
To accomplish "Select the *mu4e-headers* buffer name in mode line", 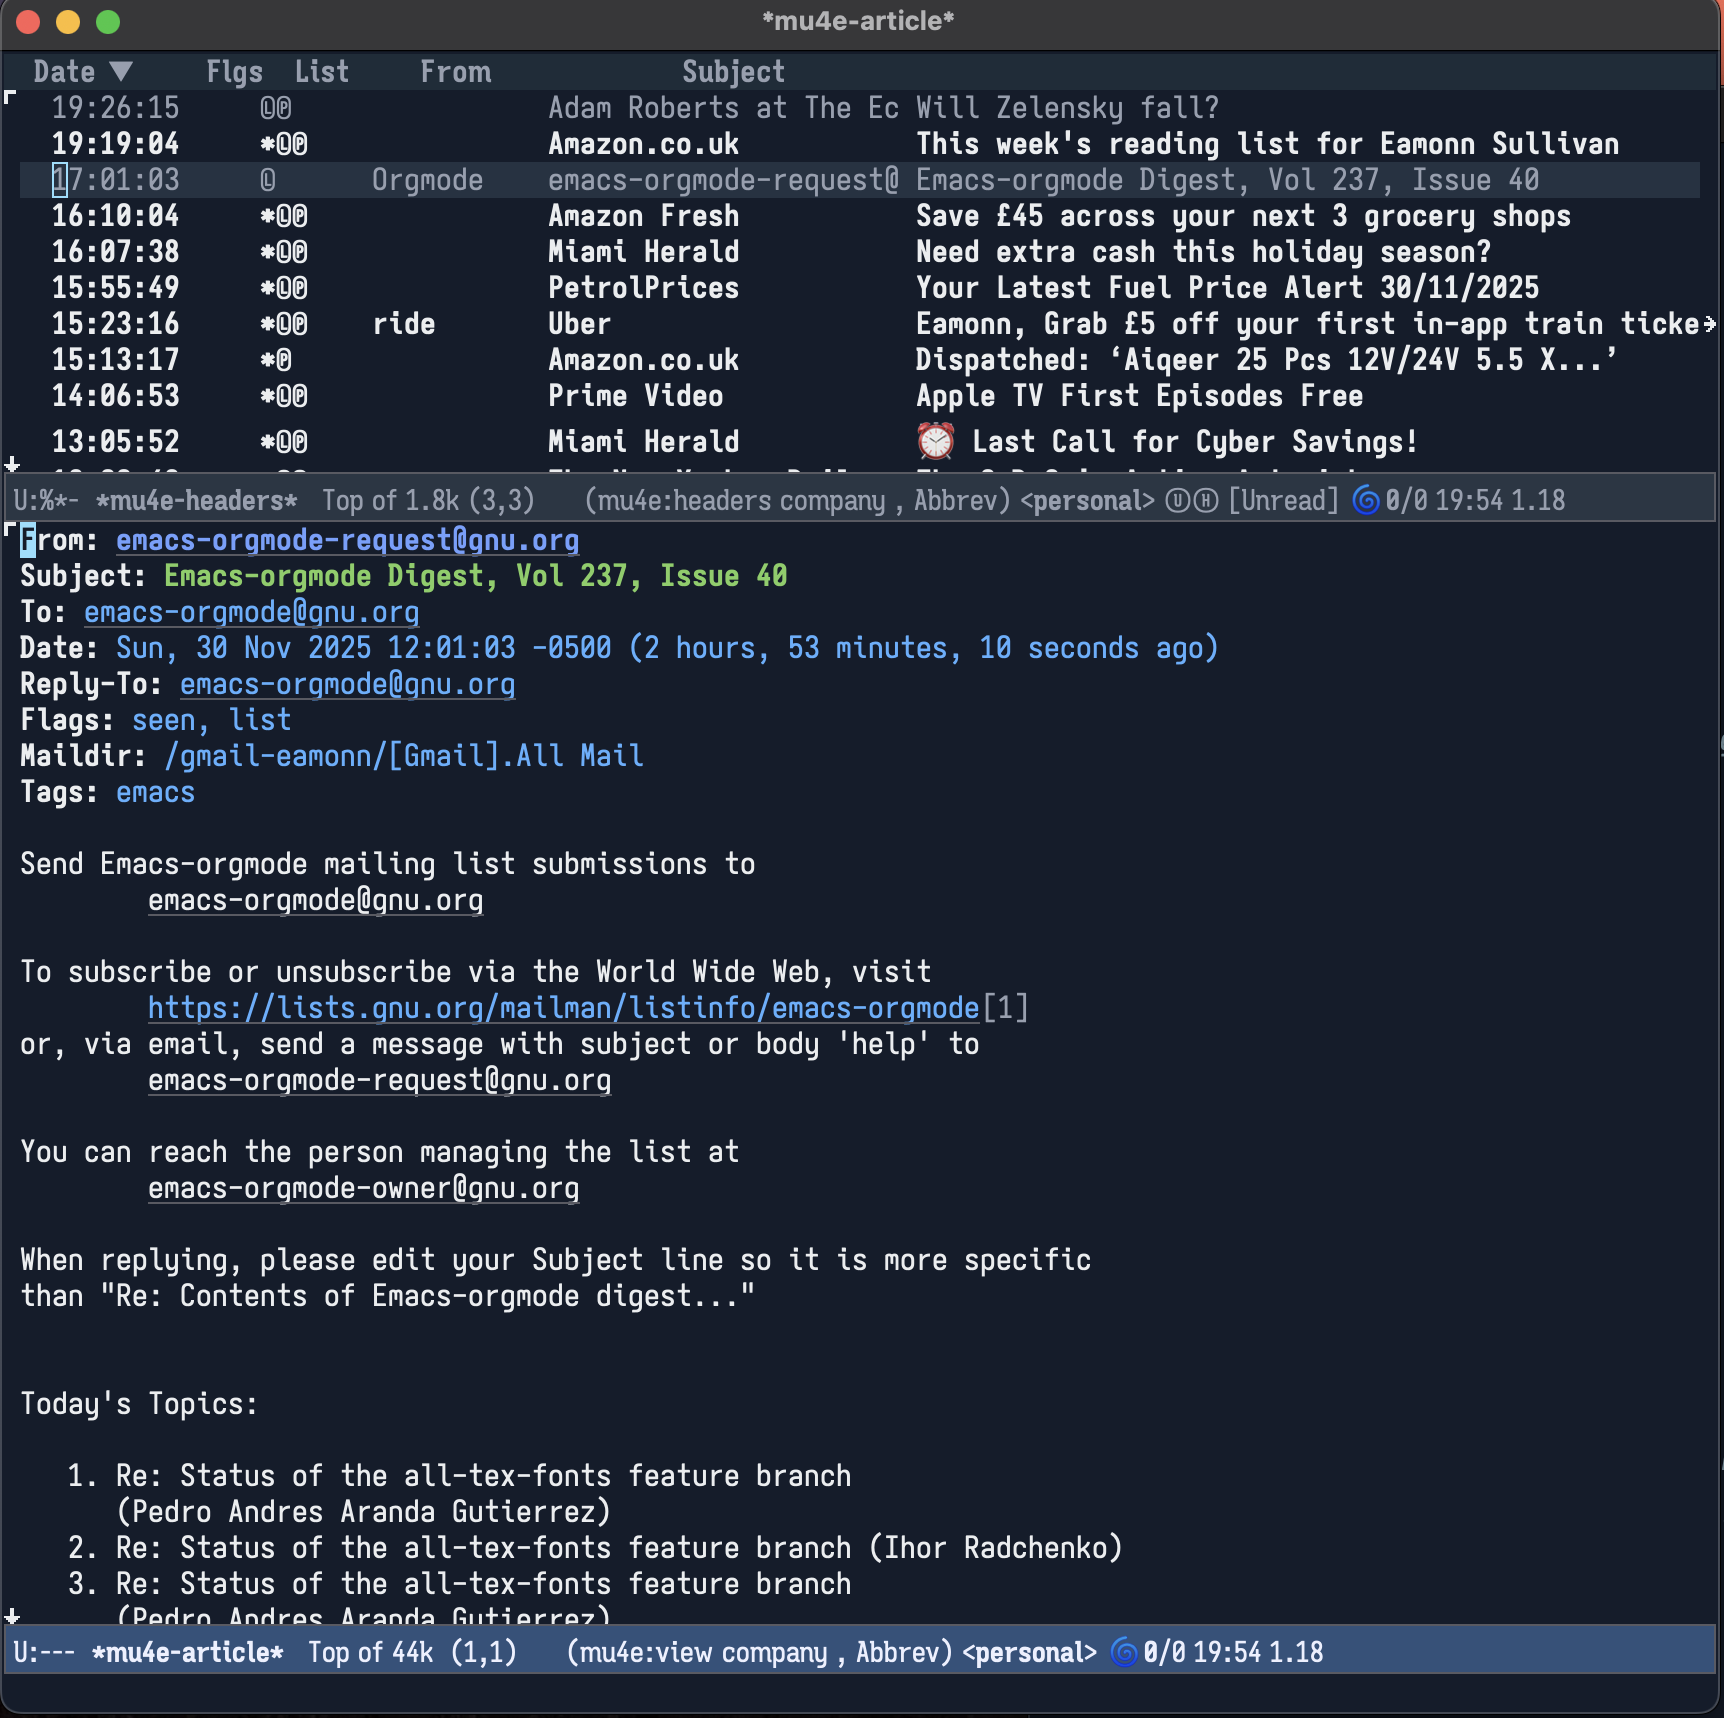I will tap(196, 501).
